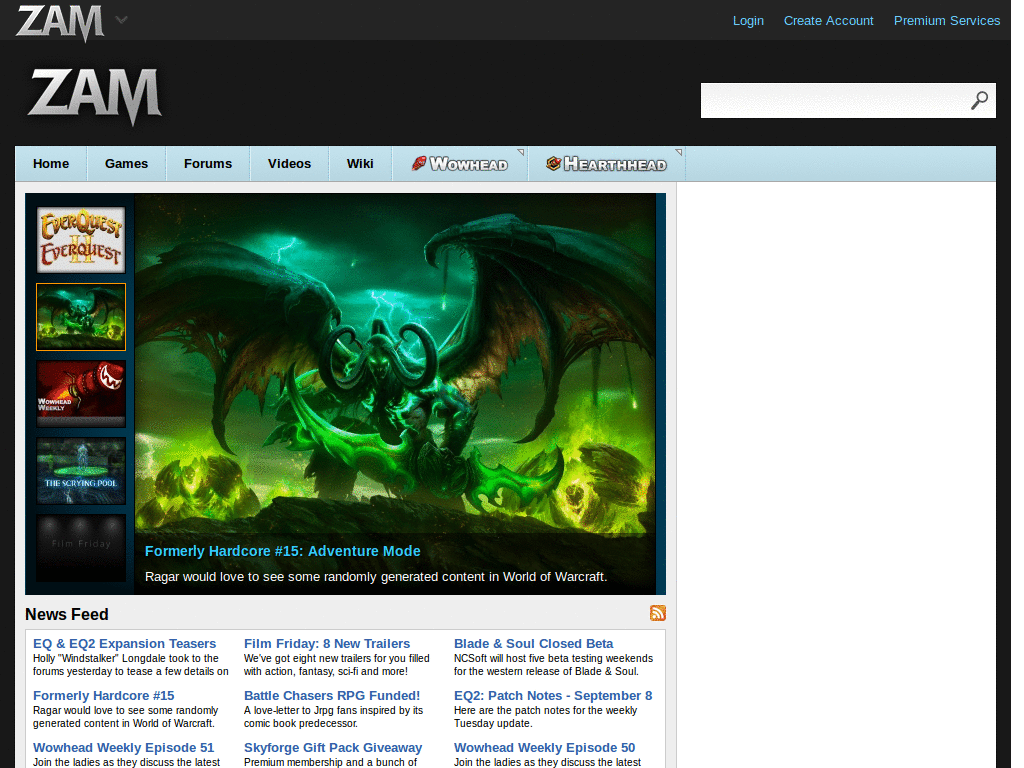Select The Scrying Pool carousel thumbnail
1024x768 pixels.
81,471
